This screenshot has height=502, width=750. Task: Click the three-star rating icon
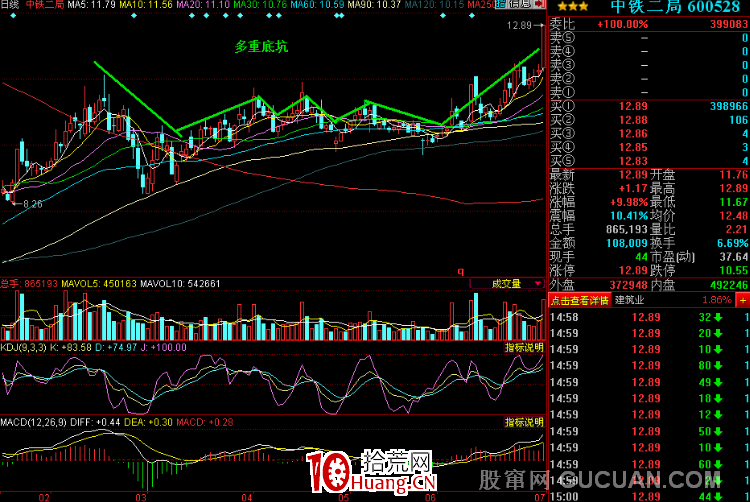pos(573,7)
